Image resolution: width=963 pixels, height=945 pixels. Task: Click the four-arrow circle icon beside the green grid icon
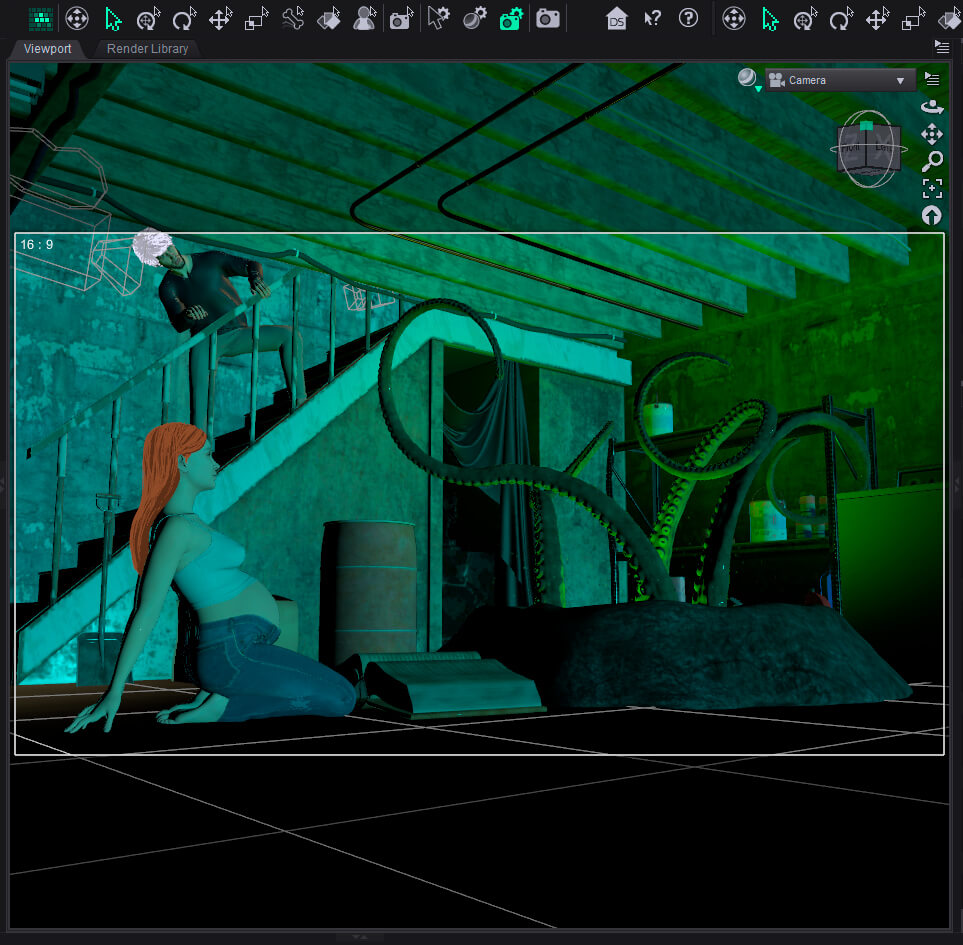click(77, 18)
